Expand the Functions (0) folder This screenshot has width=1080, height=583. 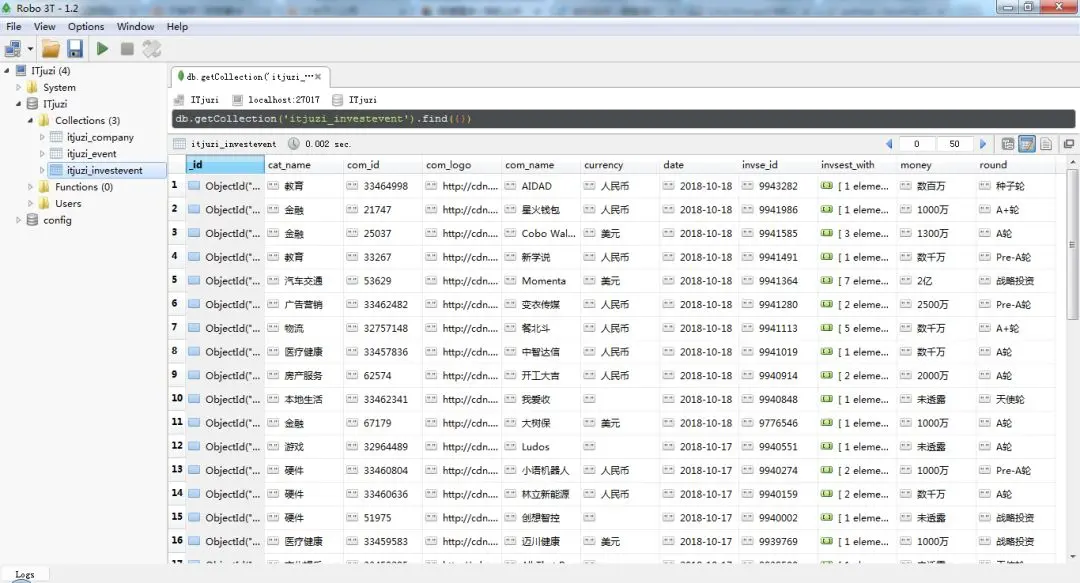pyautogui.click(x=30, y=187)
